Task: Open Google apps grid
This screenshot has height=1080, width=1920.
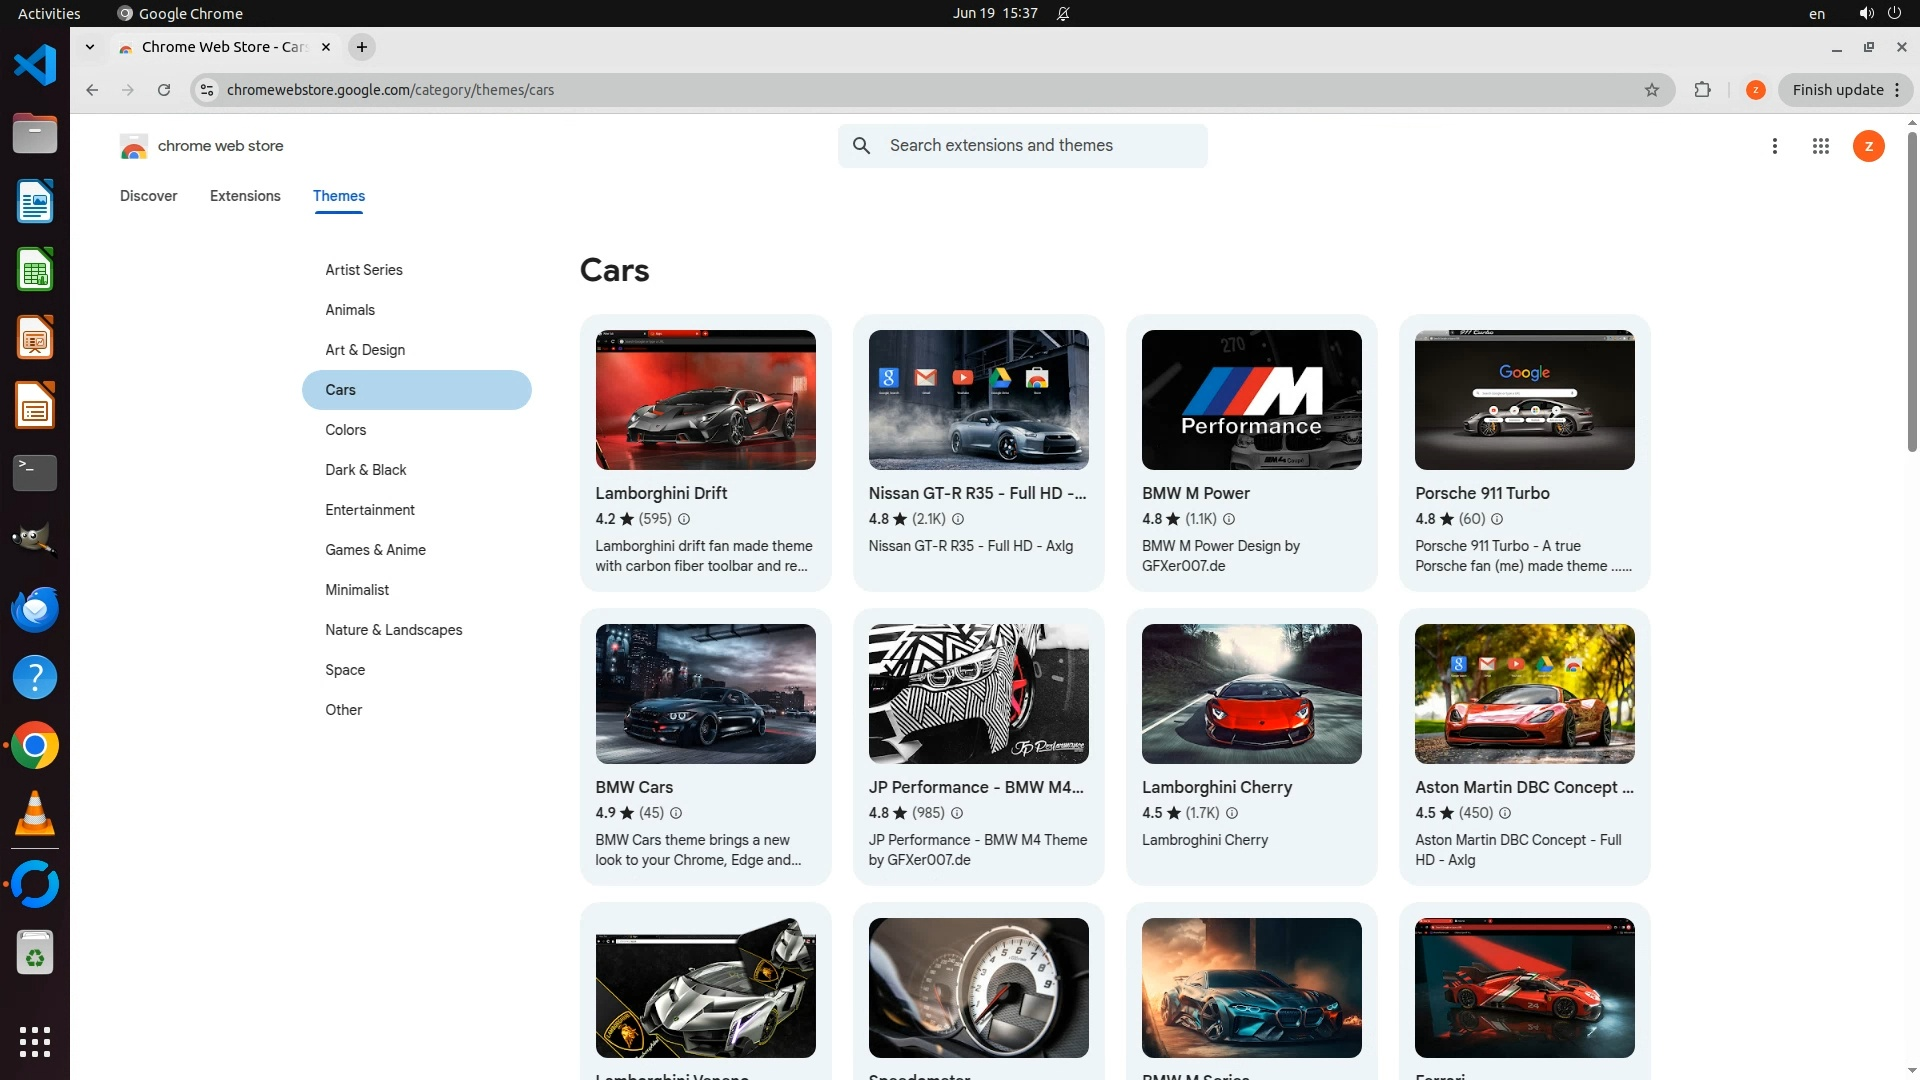Action: tap(1820, 146)
